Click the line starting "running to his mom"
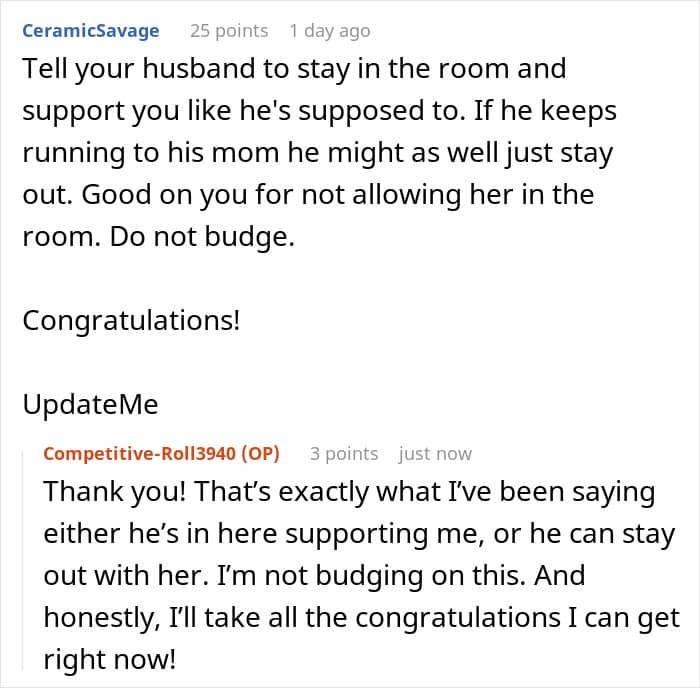The width and height of the screenshot is (700, 688). tap(318, 153)
